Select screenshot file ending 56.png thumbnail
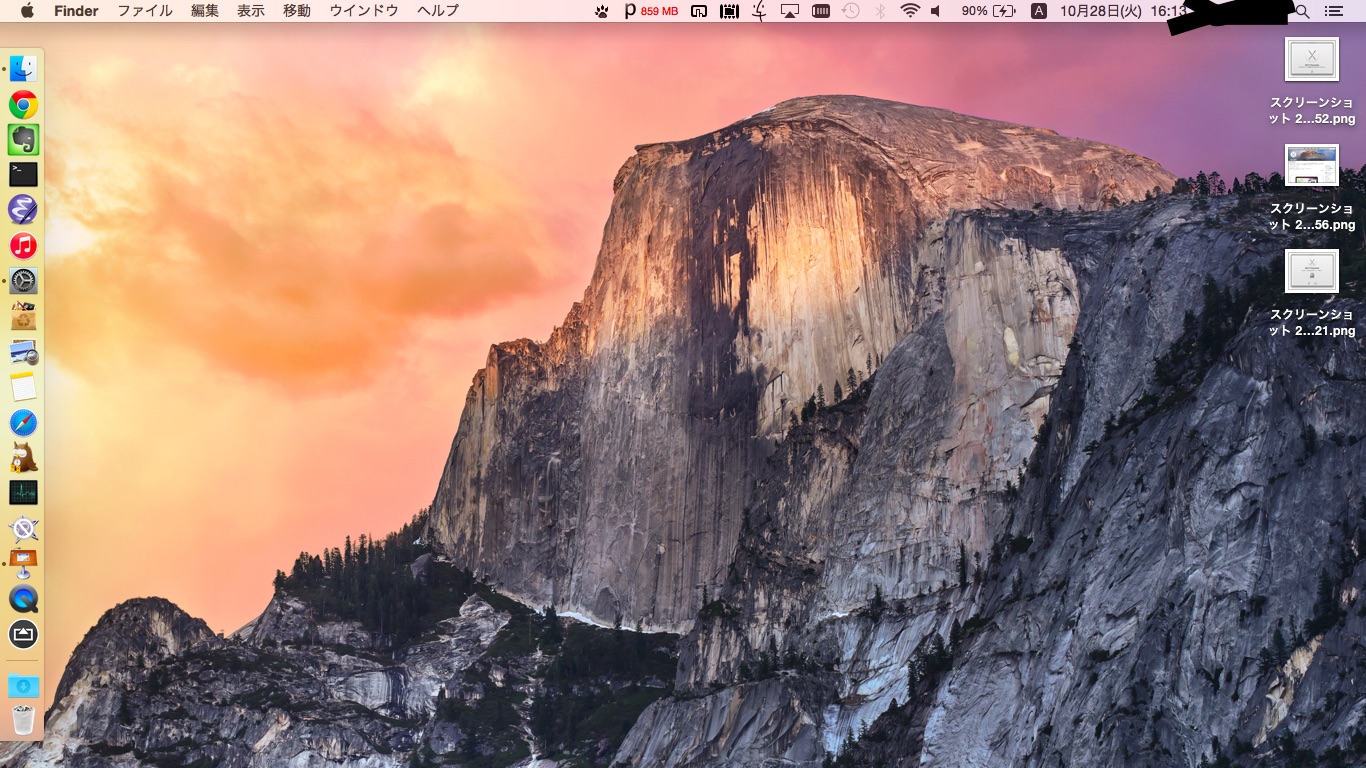The image size is (1366, 768). (1311, 165)
